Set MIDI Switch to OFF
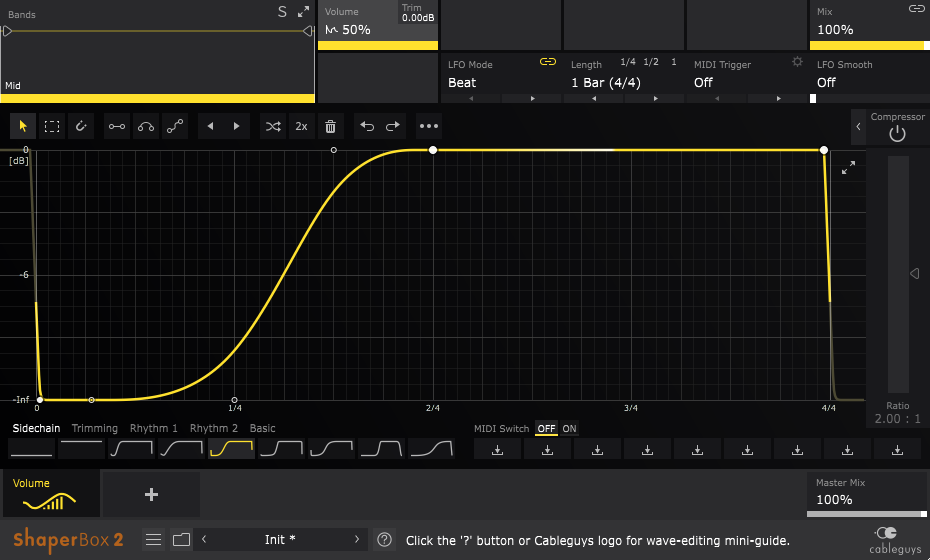Image resolution: width=930 pixels, height=560 pixels. [546, 428]
